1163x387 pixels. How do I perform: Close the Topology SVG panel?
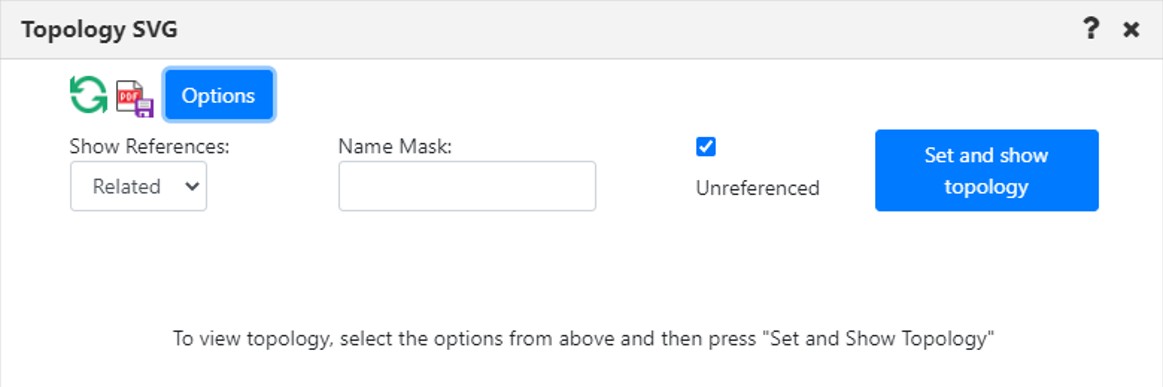(x=1131, y=30)
